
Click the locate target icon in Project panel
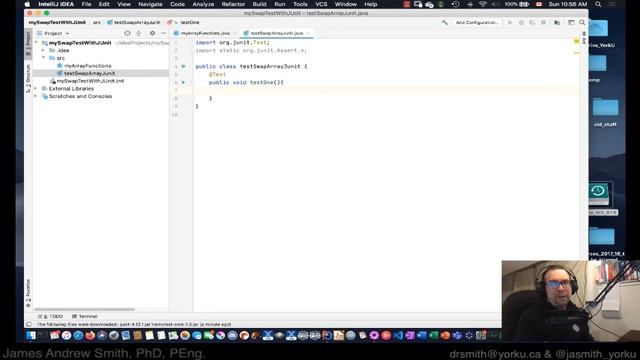click(x=127, y=33)
